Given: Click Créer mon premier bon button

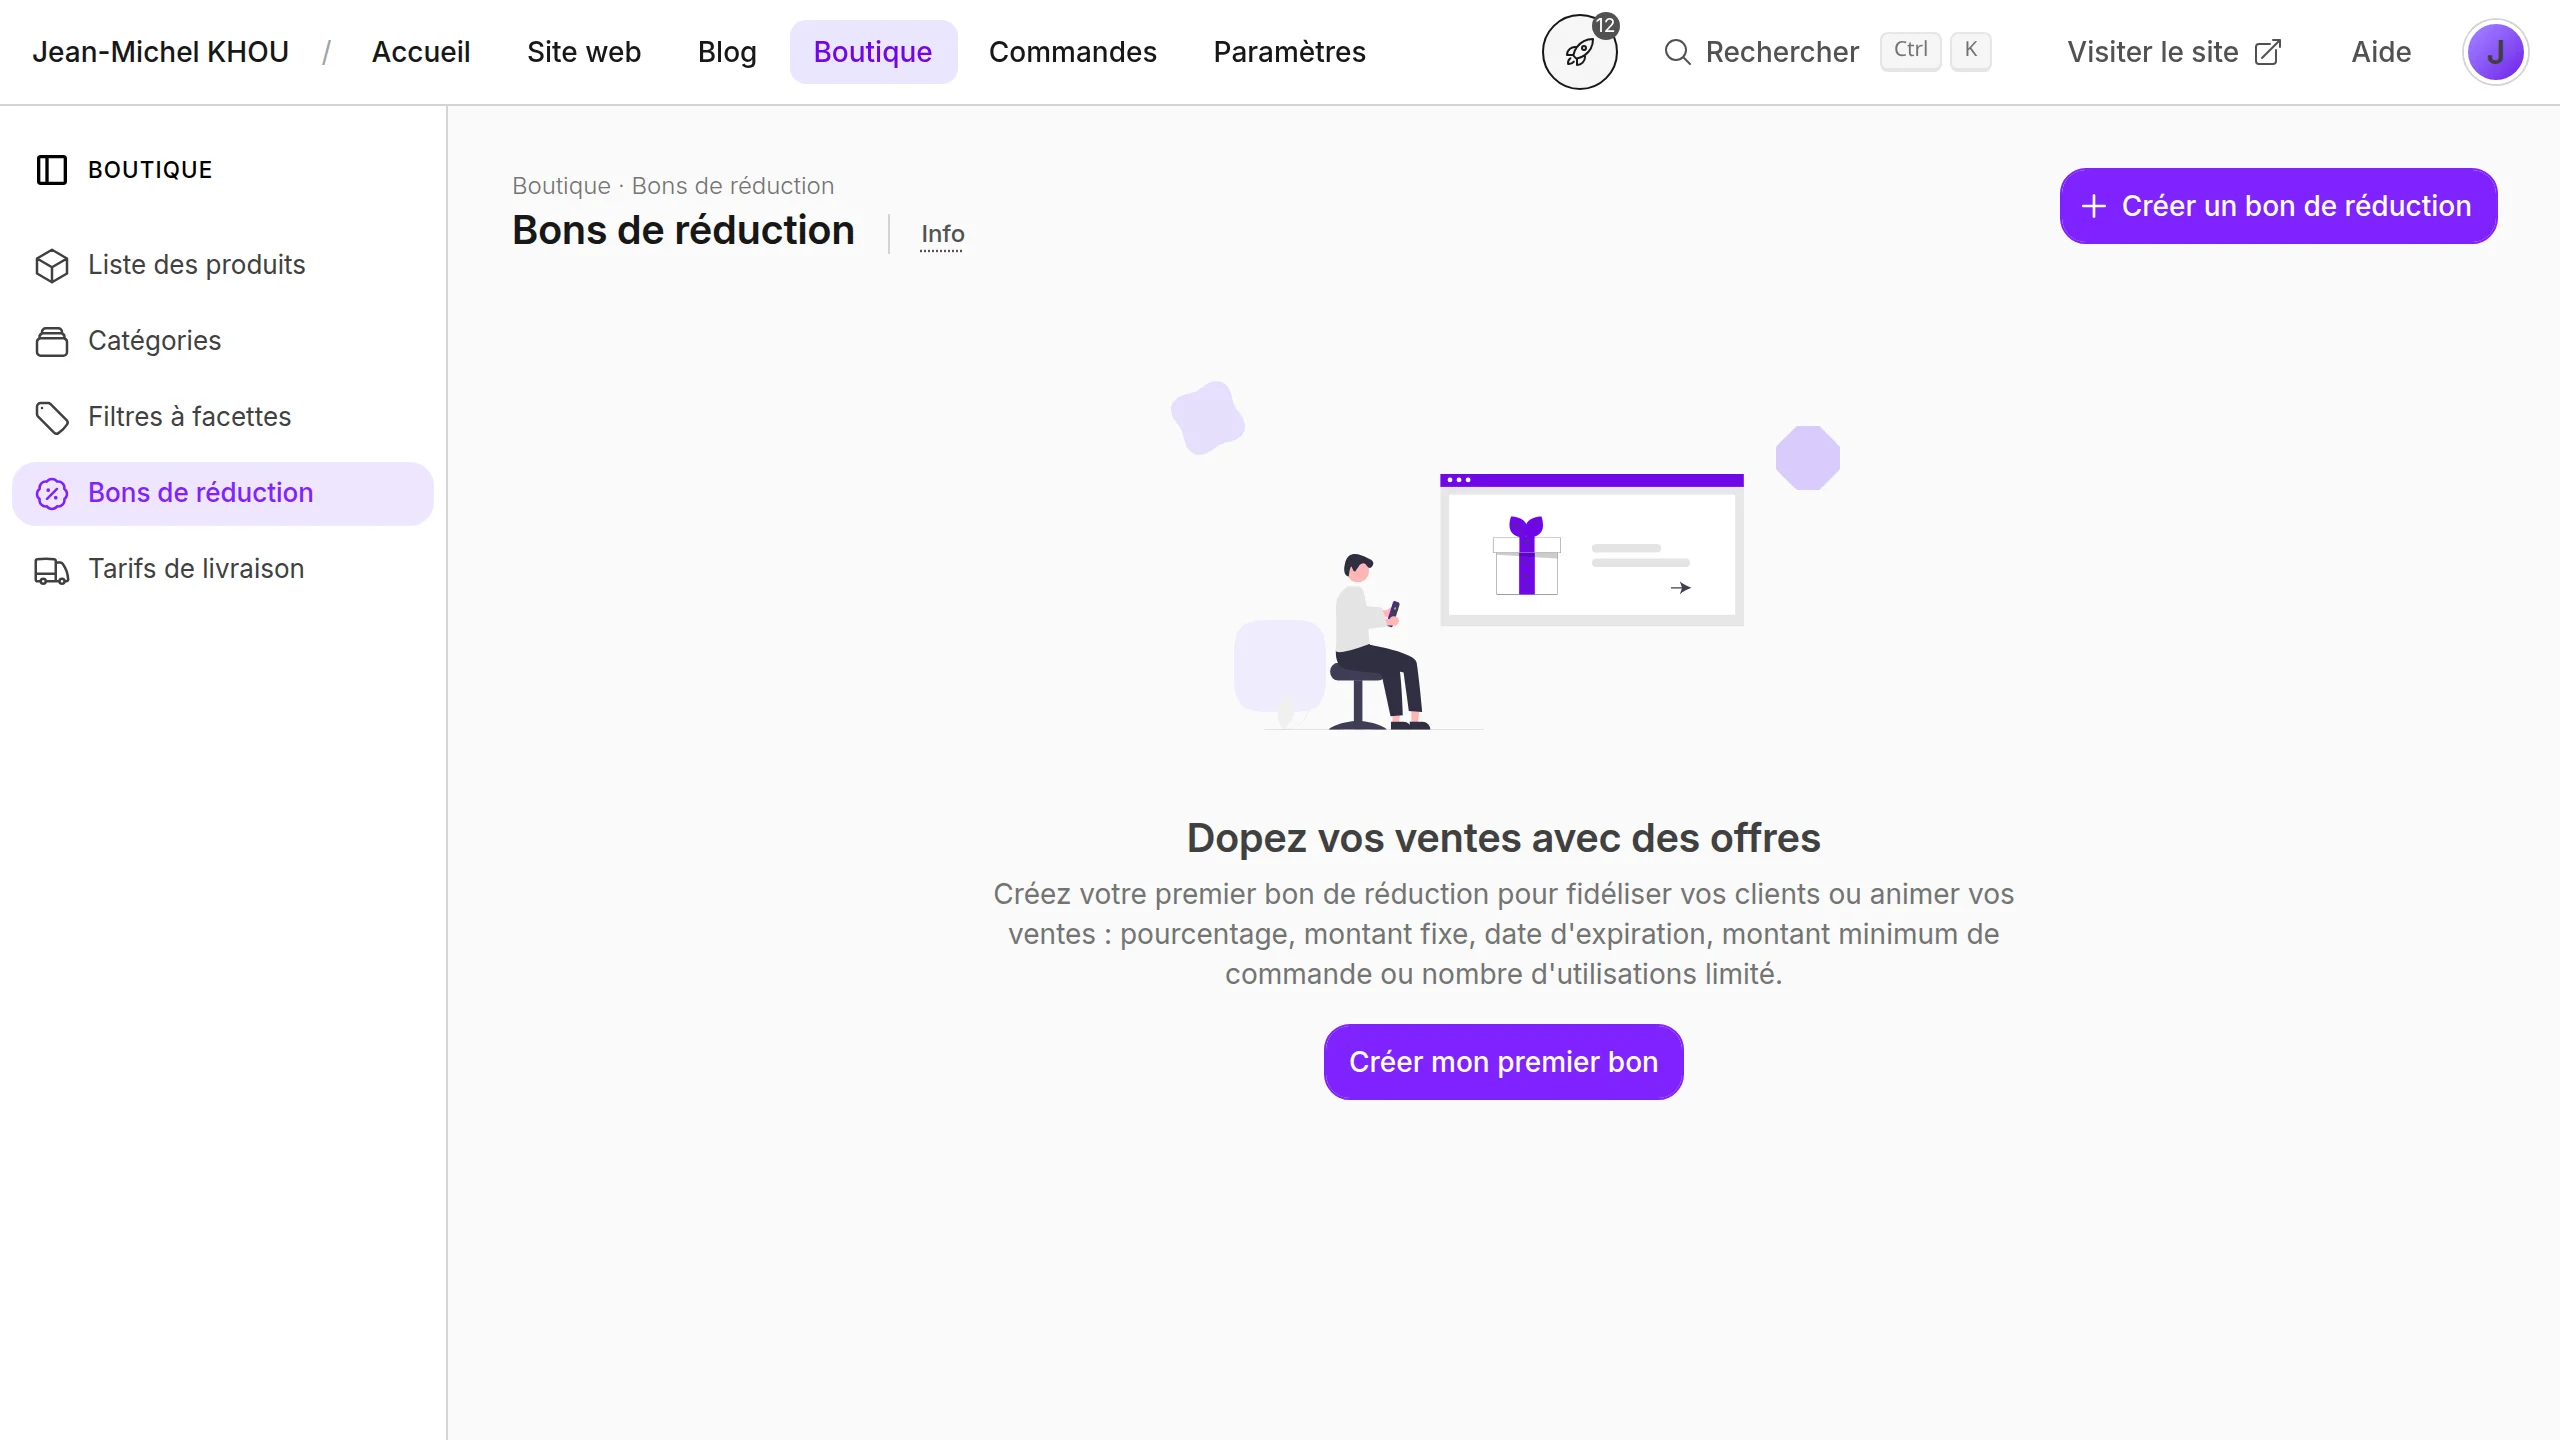Looking at the screenshot, I should [x=1503, y=1062].
